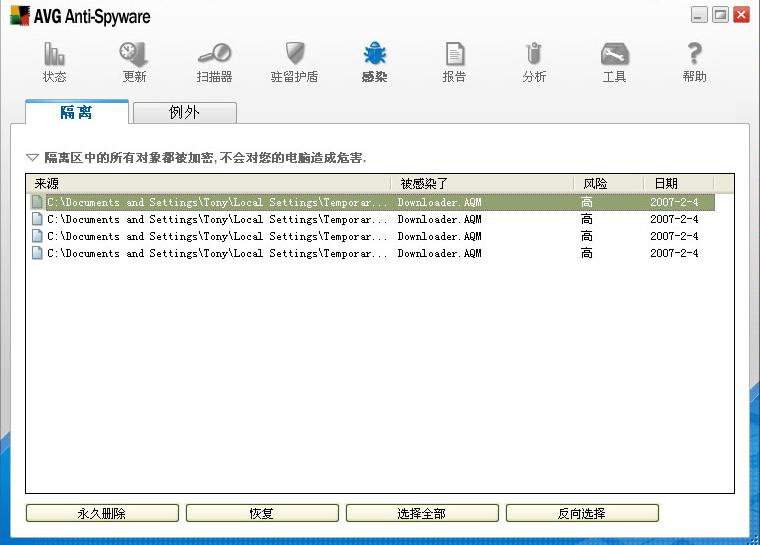Open the 帮助 help section
Image resolution: width=760 pixels, height=545 pixels.
click(694, 62)
